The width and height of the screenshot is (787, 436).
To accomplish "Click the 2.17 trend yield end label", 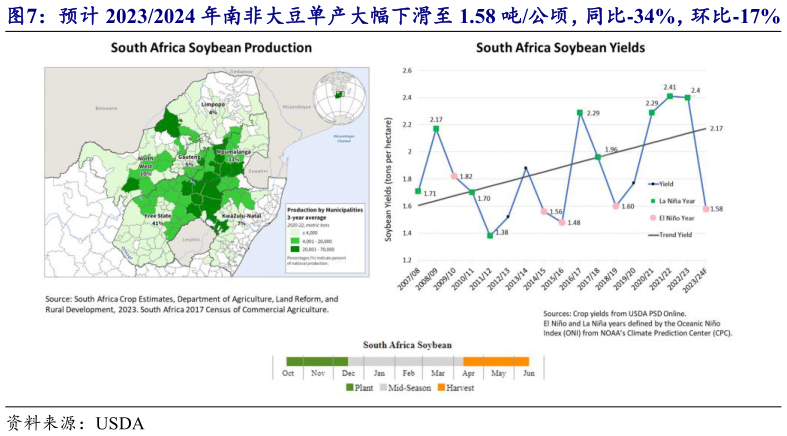I will (716, 128).
